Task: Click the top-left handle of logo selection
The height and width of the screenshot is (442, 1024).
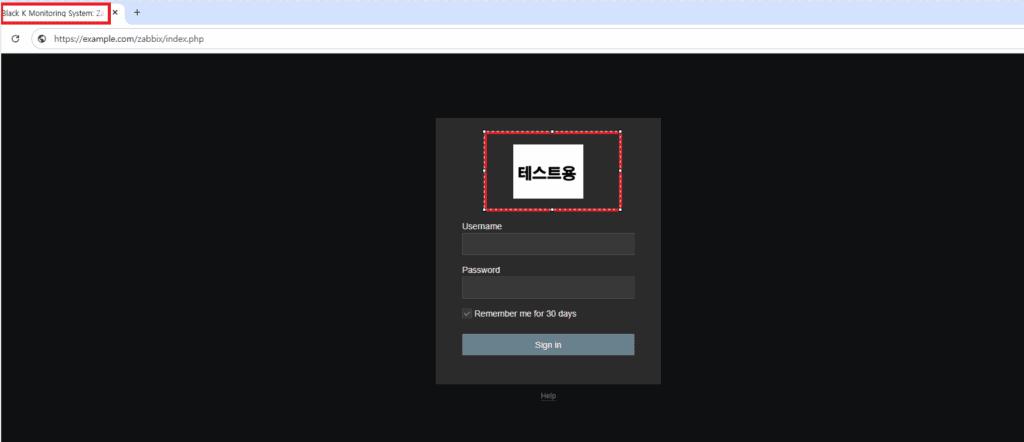Action: [485, 131]
